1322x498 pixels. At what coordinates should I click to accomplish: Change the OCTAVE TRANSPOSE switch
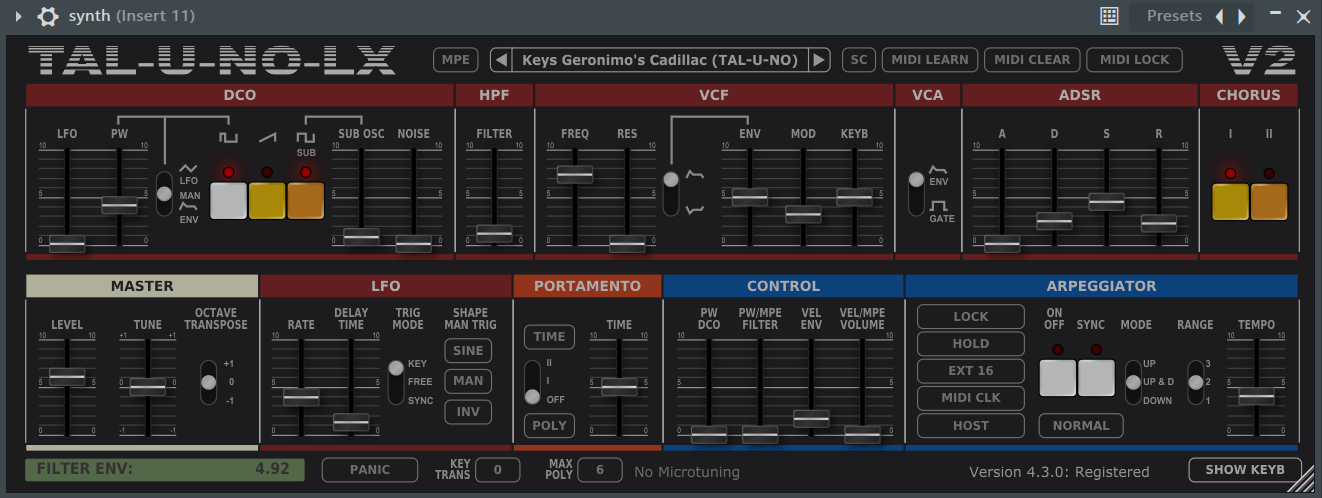tap(208, 382)
